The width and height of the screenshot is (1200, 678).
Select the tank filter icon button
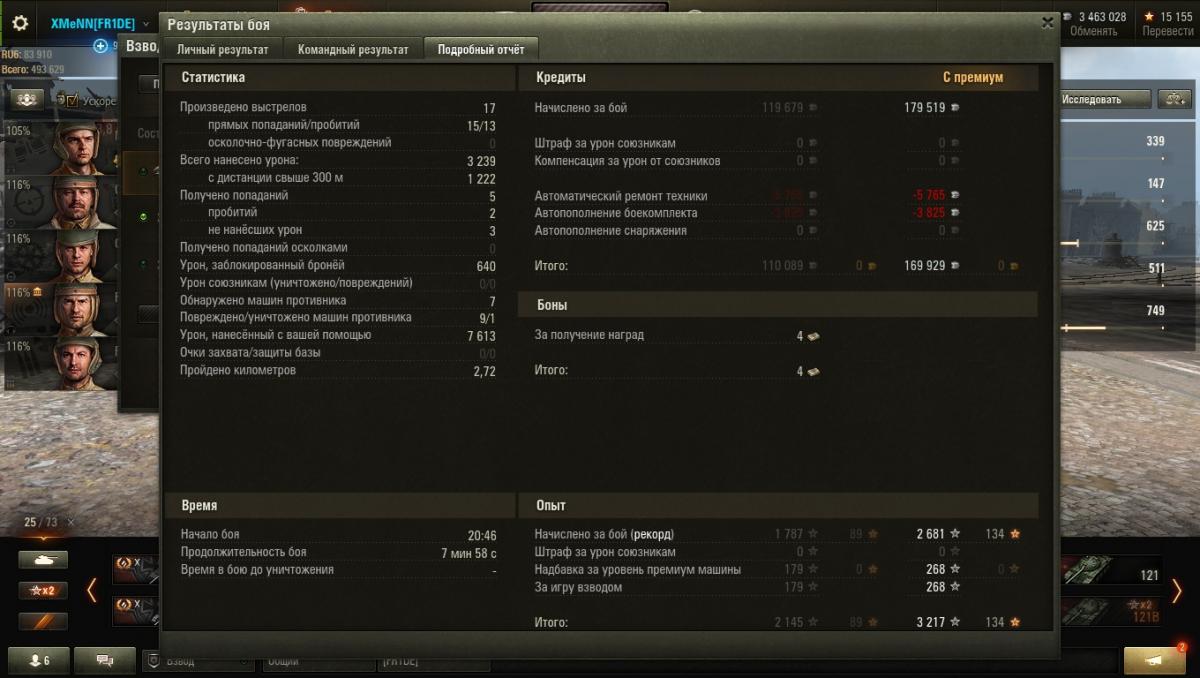pos(43,560)
